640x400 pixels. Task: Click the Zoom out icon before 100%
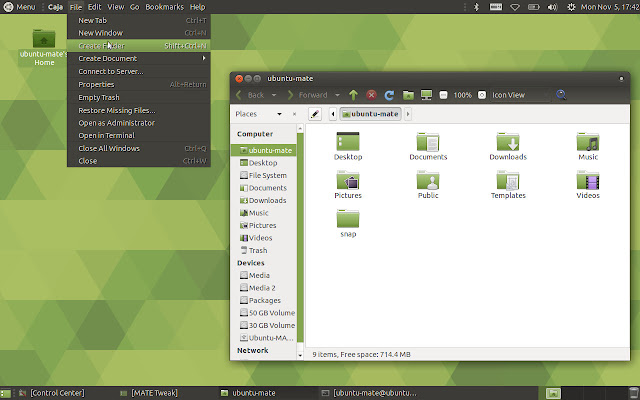tap(443, 95)
